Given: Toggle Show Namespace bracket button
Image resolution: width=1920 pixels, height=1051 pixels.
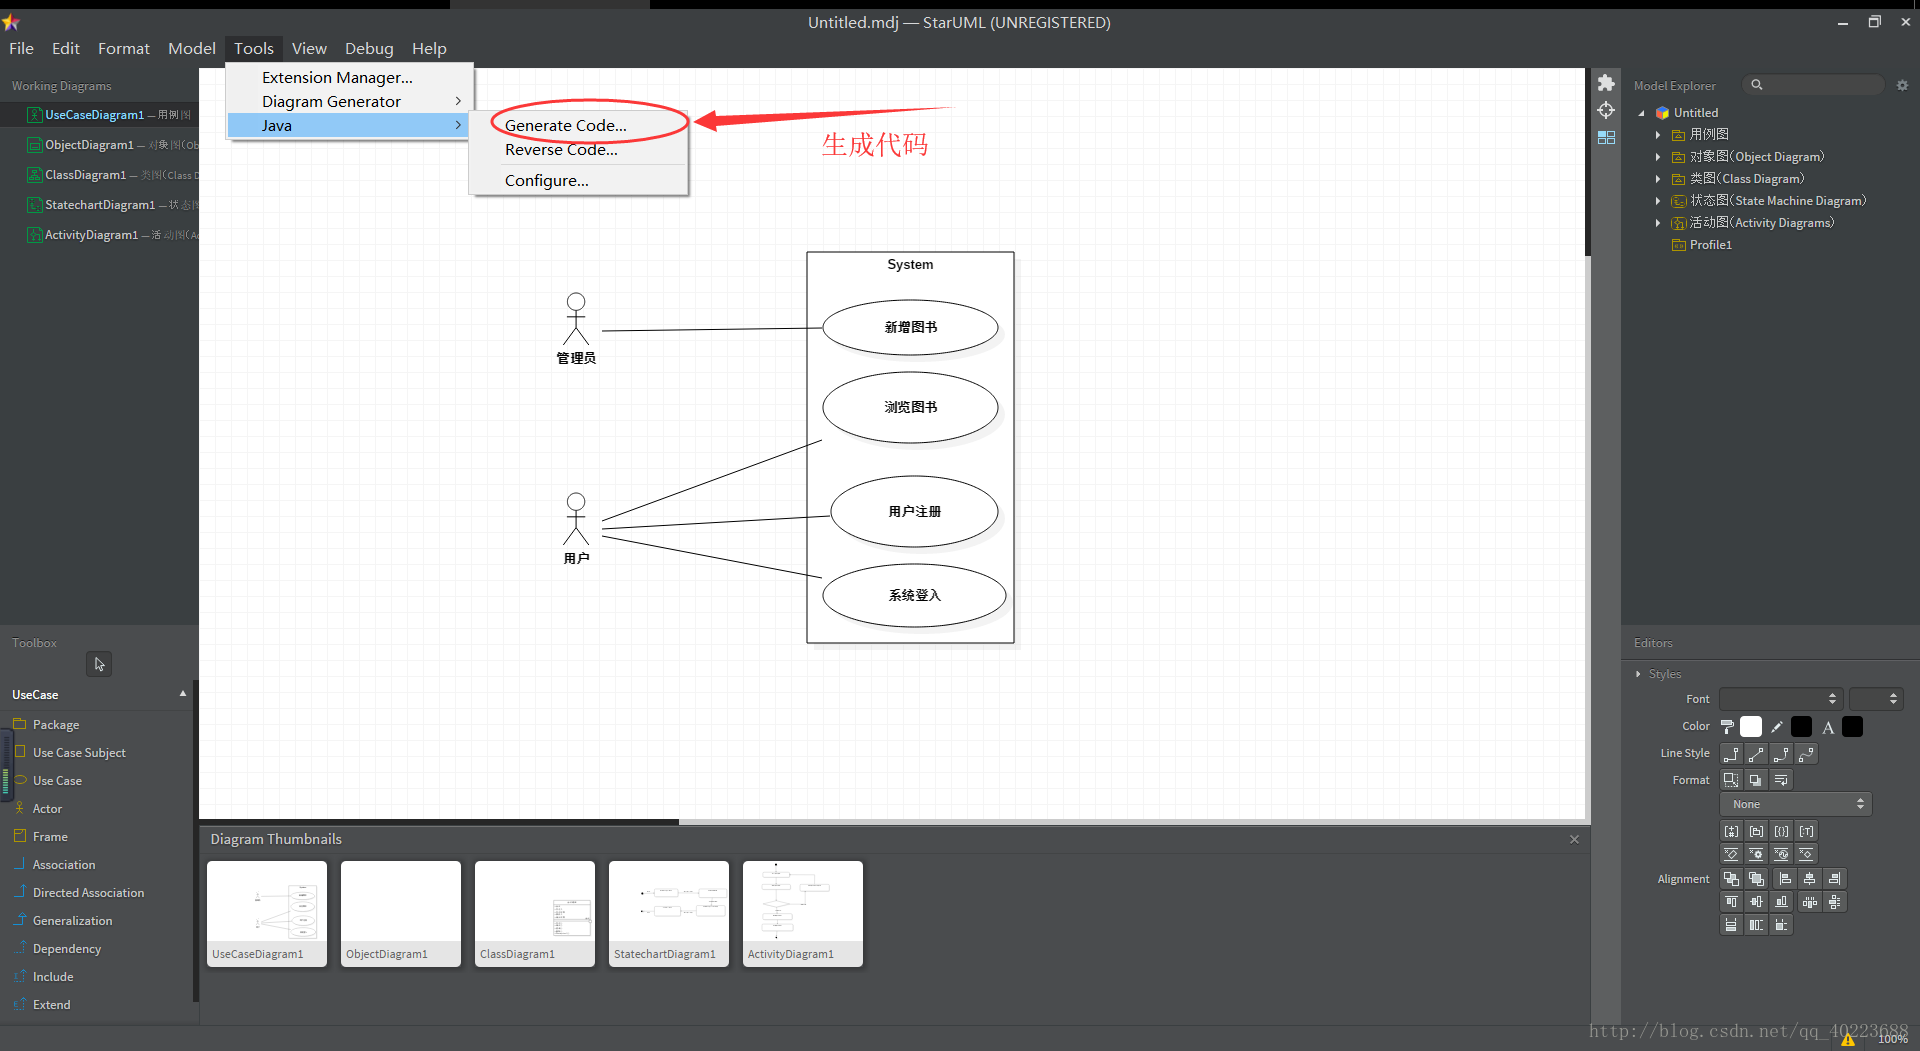Looking at the screenshot, I should pyautogui.click(x=1756, y=831).
